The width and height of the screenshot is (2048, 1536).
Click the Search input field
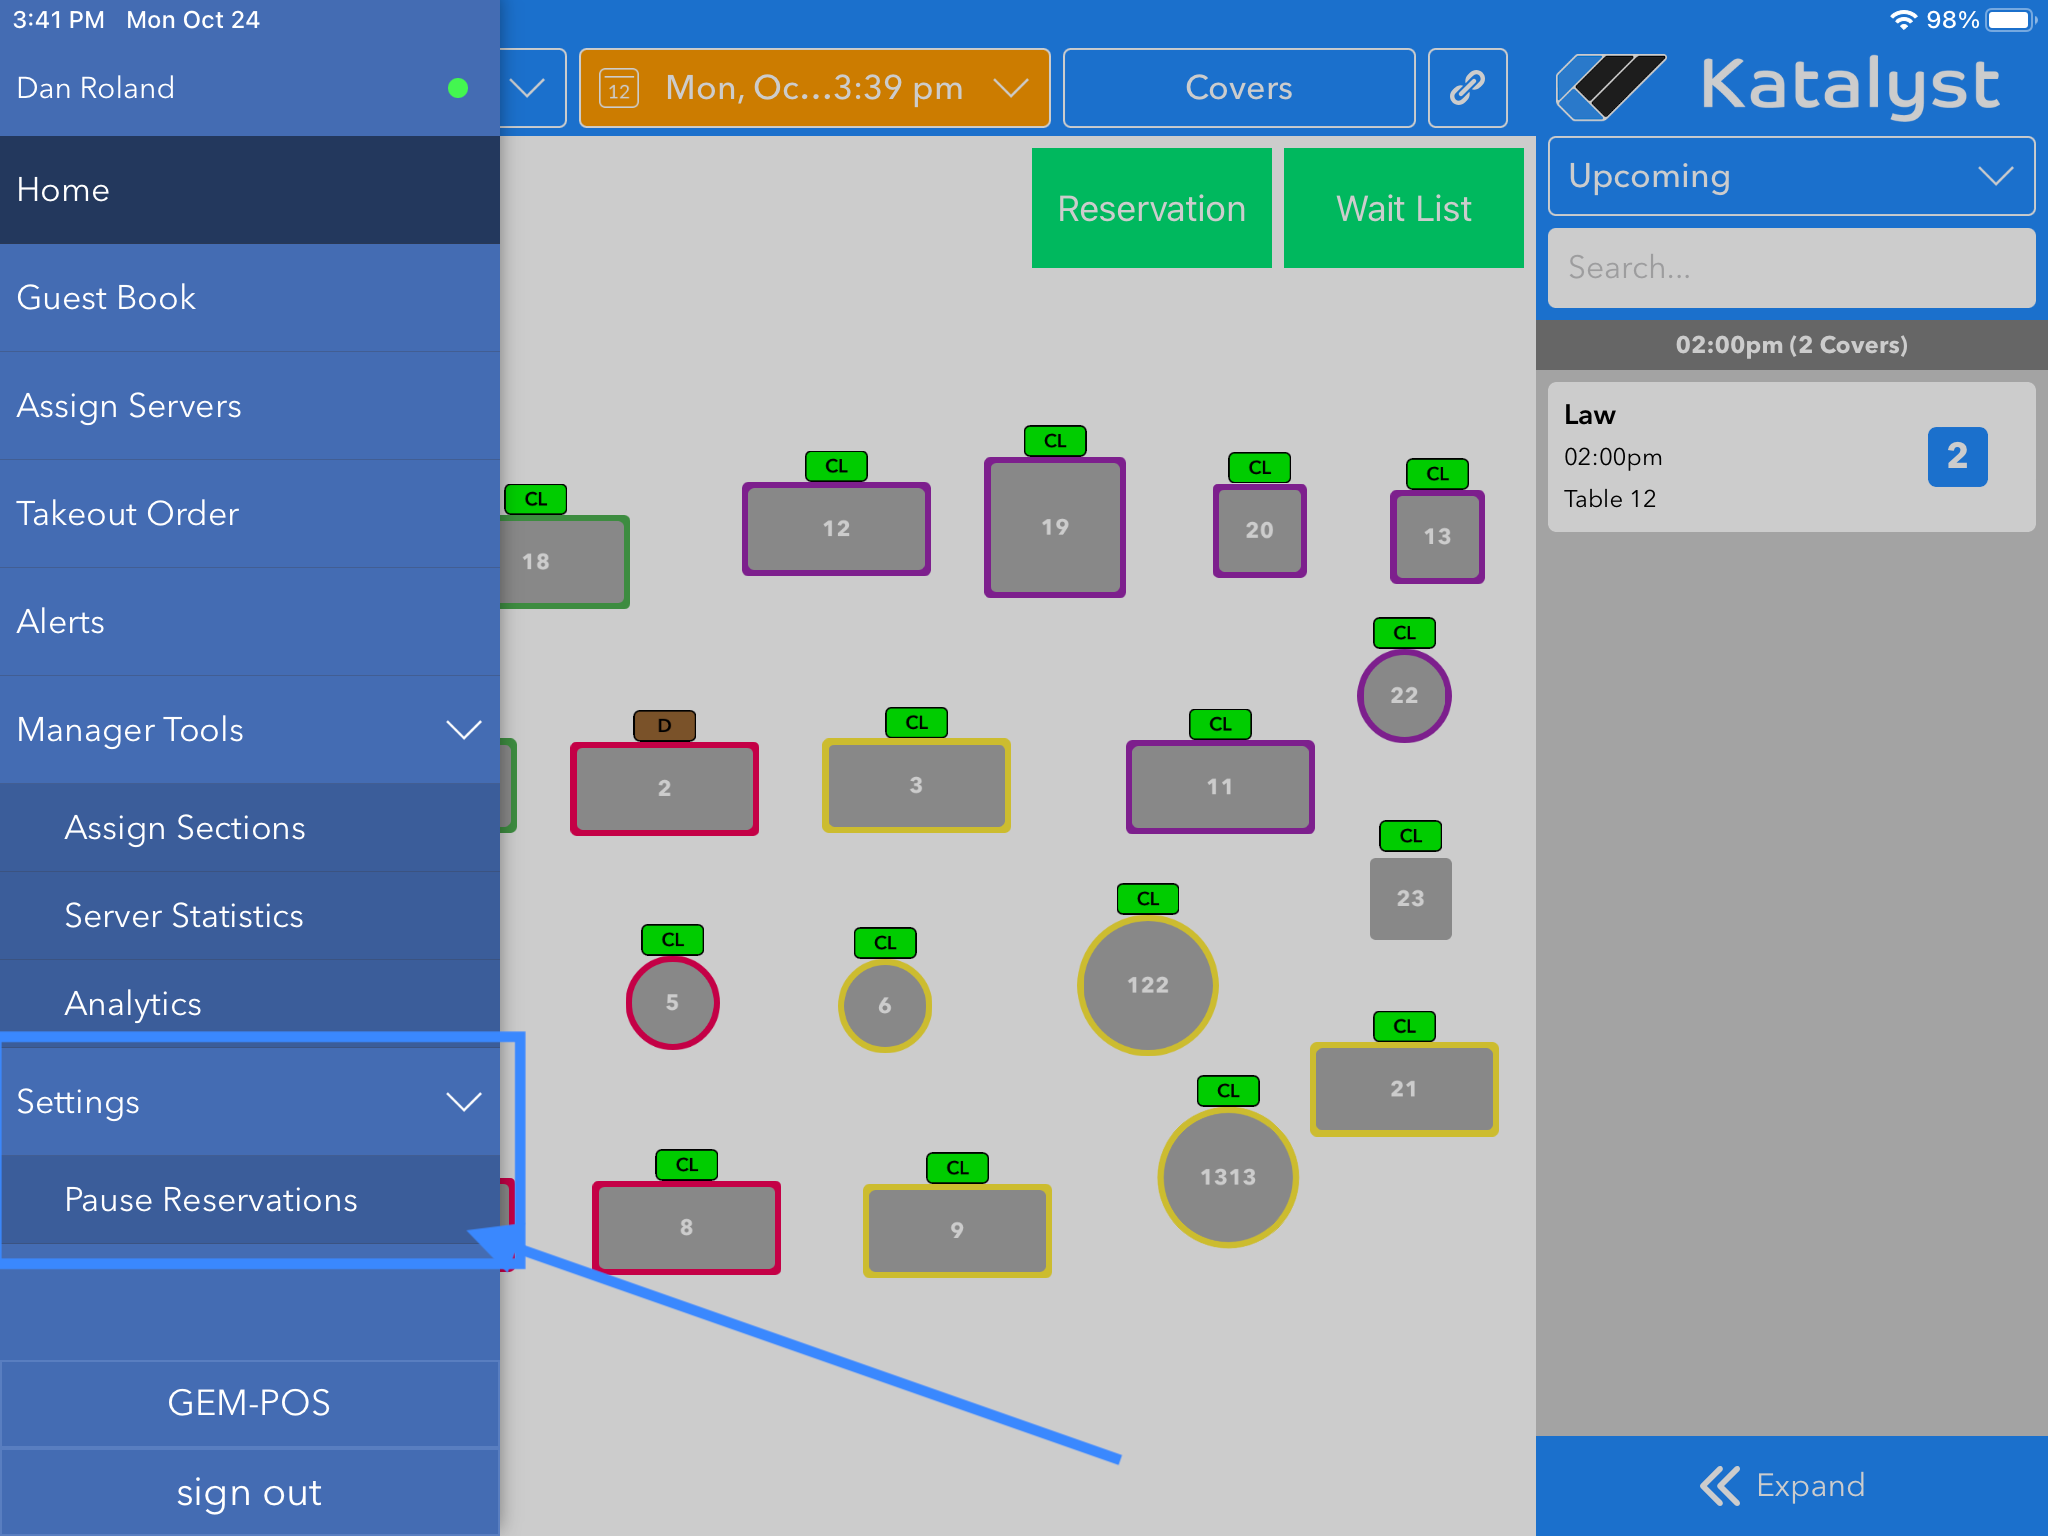coord(1790,268)
